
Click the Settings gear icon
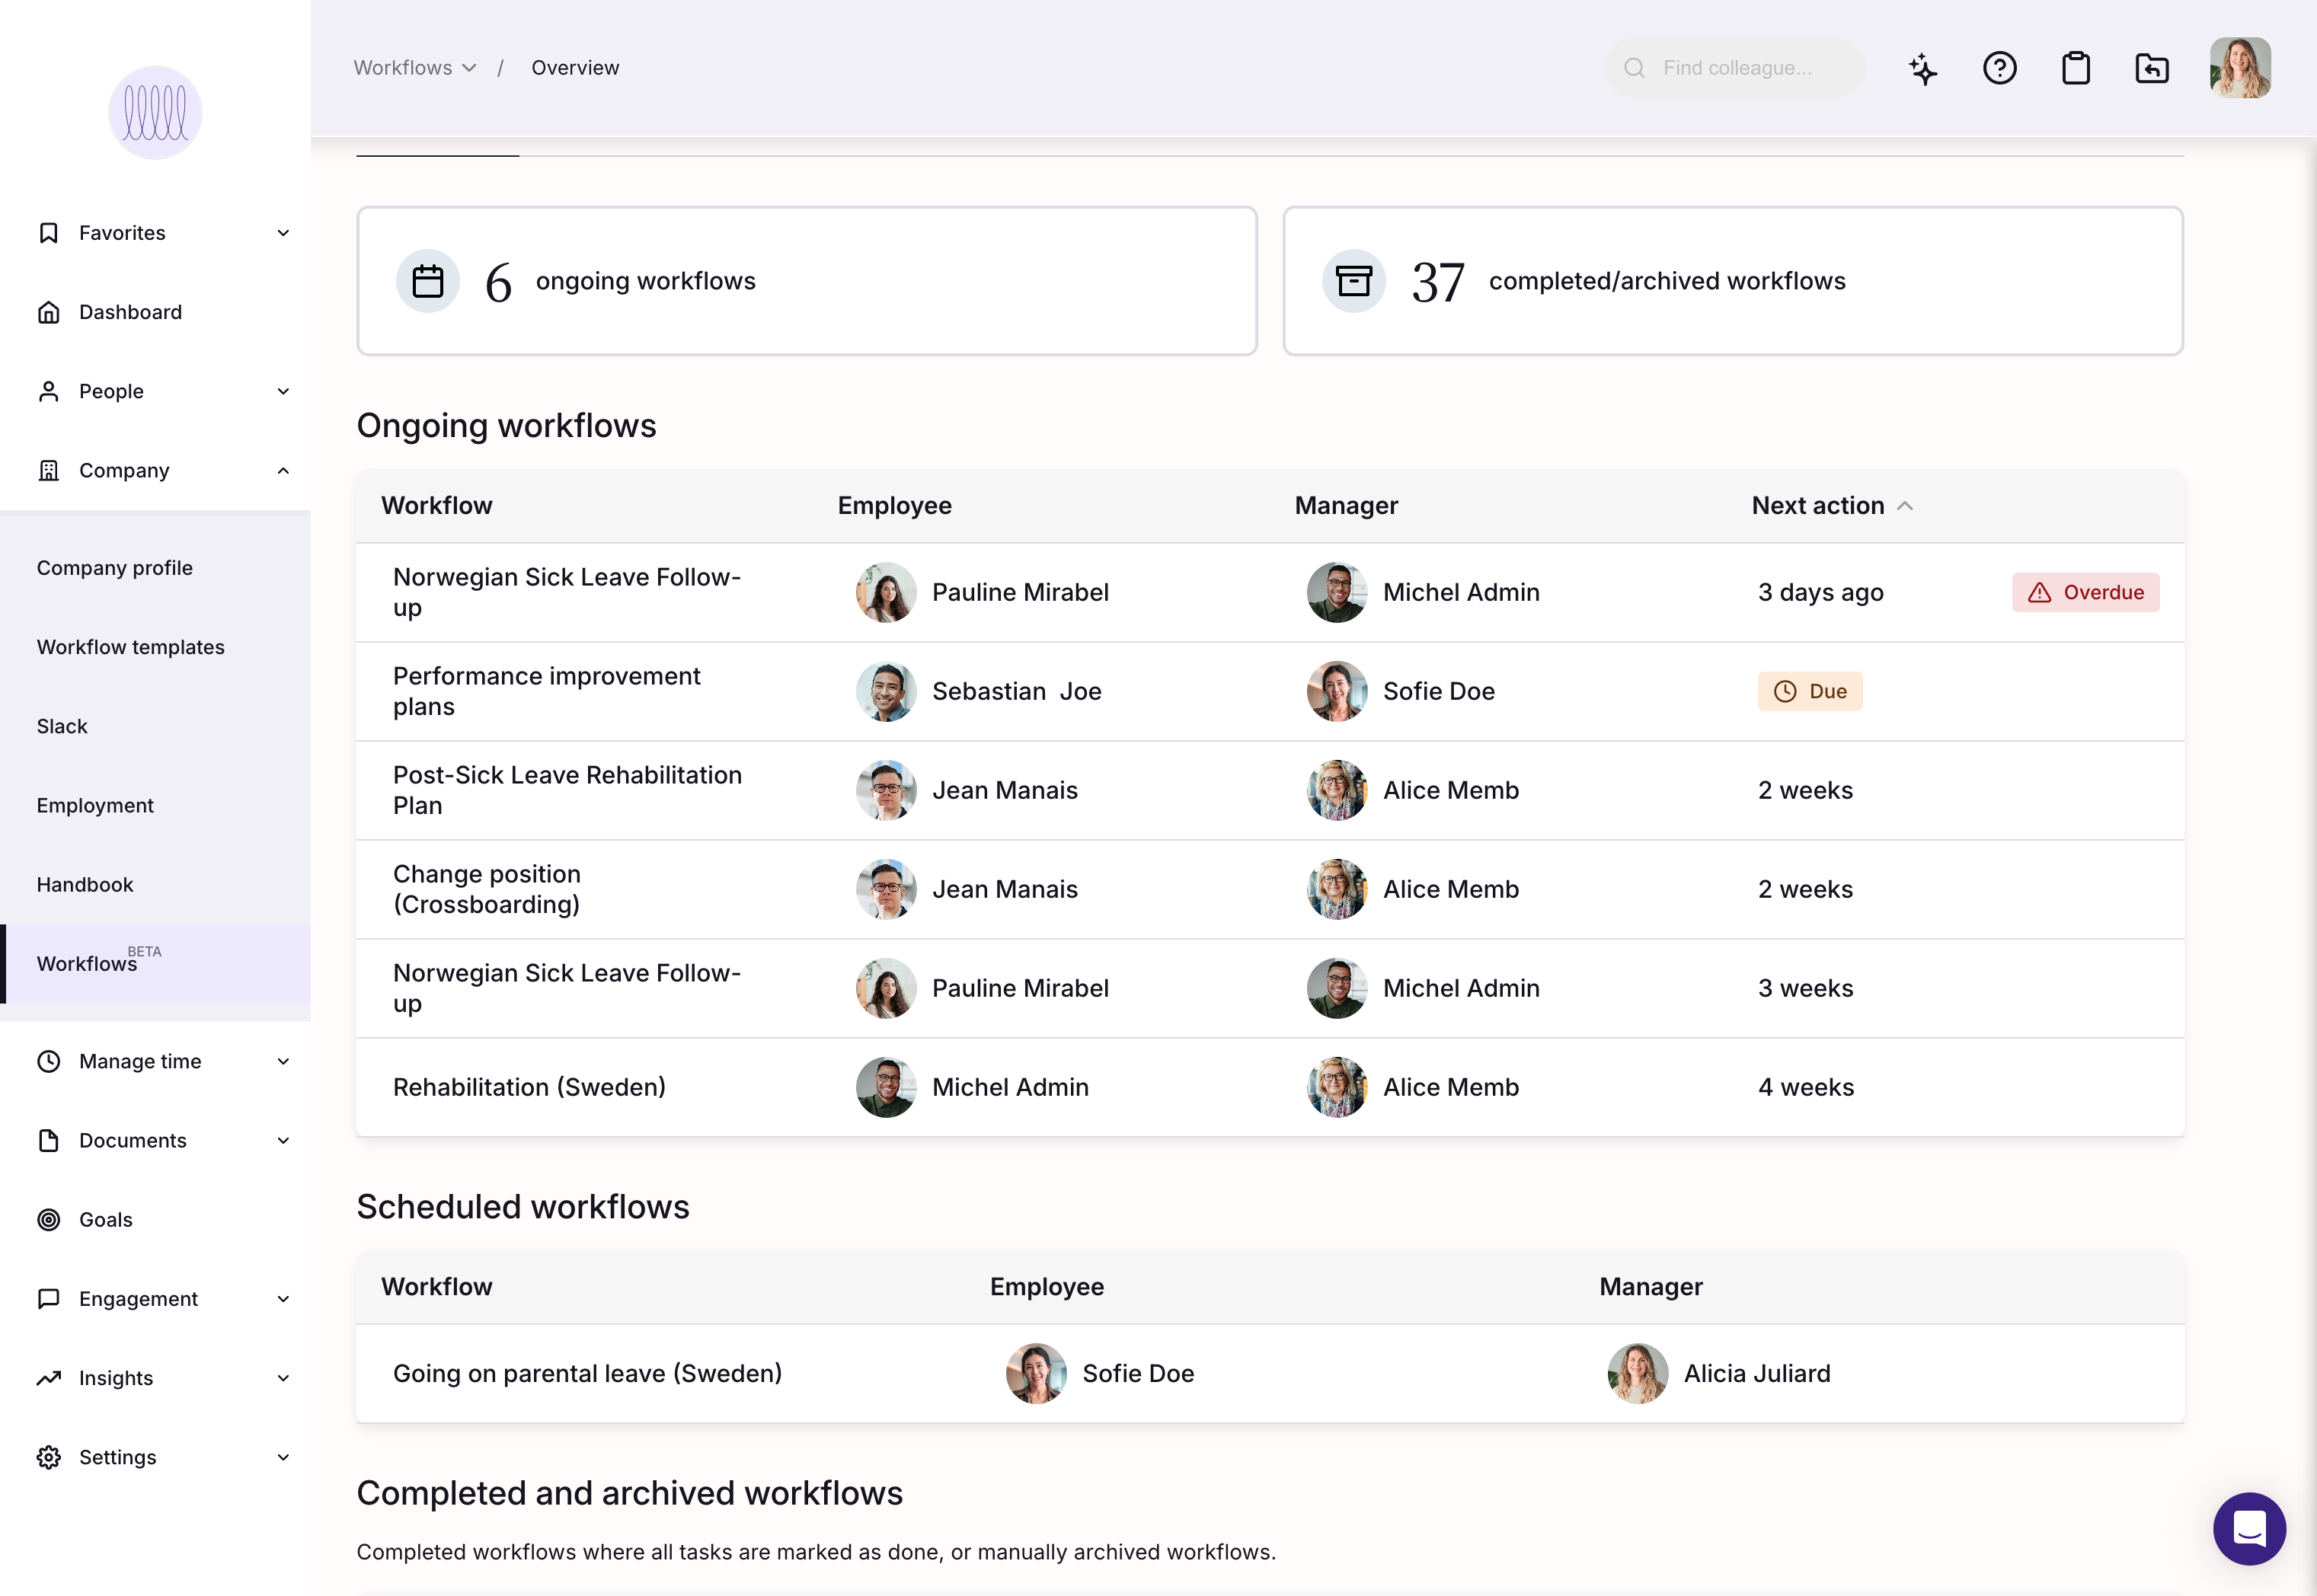click(48, 1457)
